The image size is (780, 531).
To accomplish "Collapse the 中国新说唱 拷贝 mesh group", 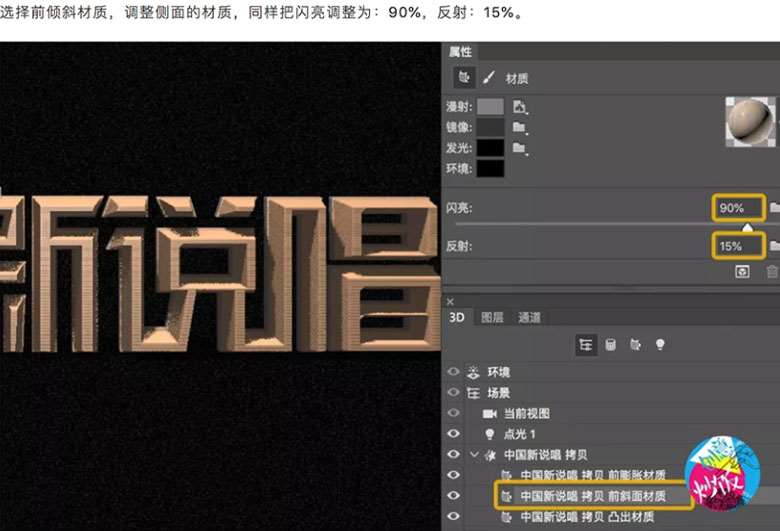I will pos(474,454).
